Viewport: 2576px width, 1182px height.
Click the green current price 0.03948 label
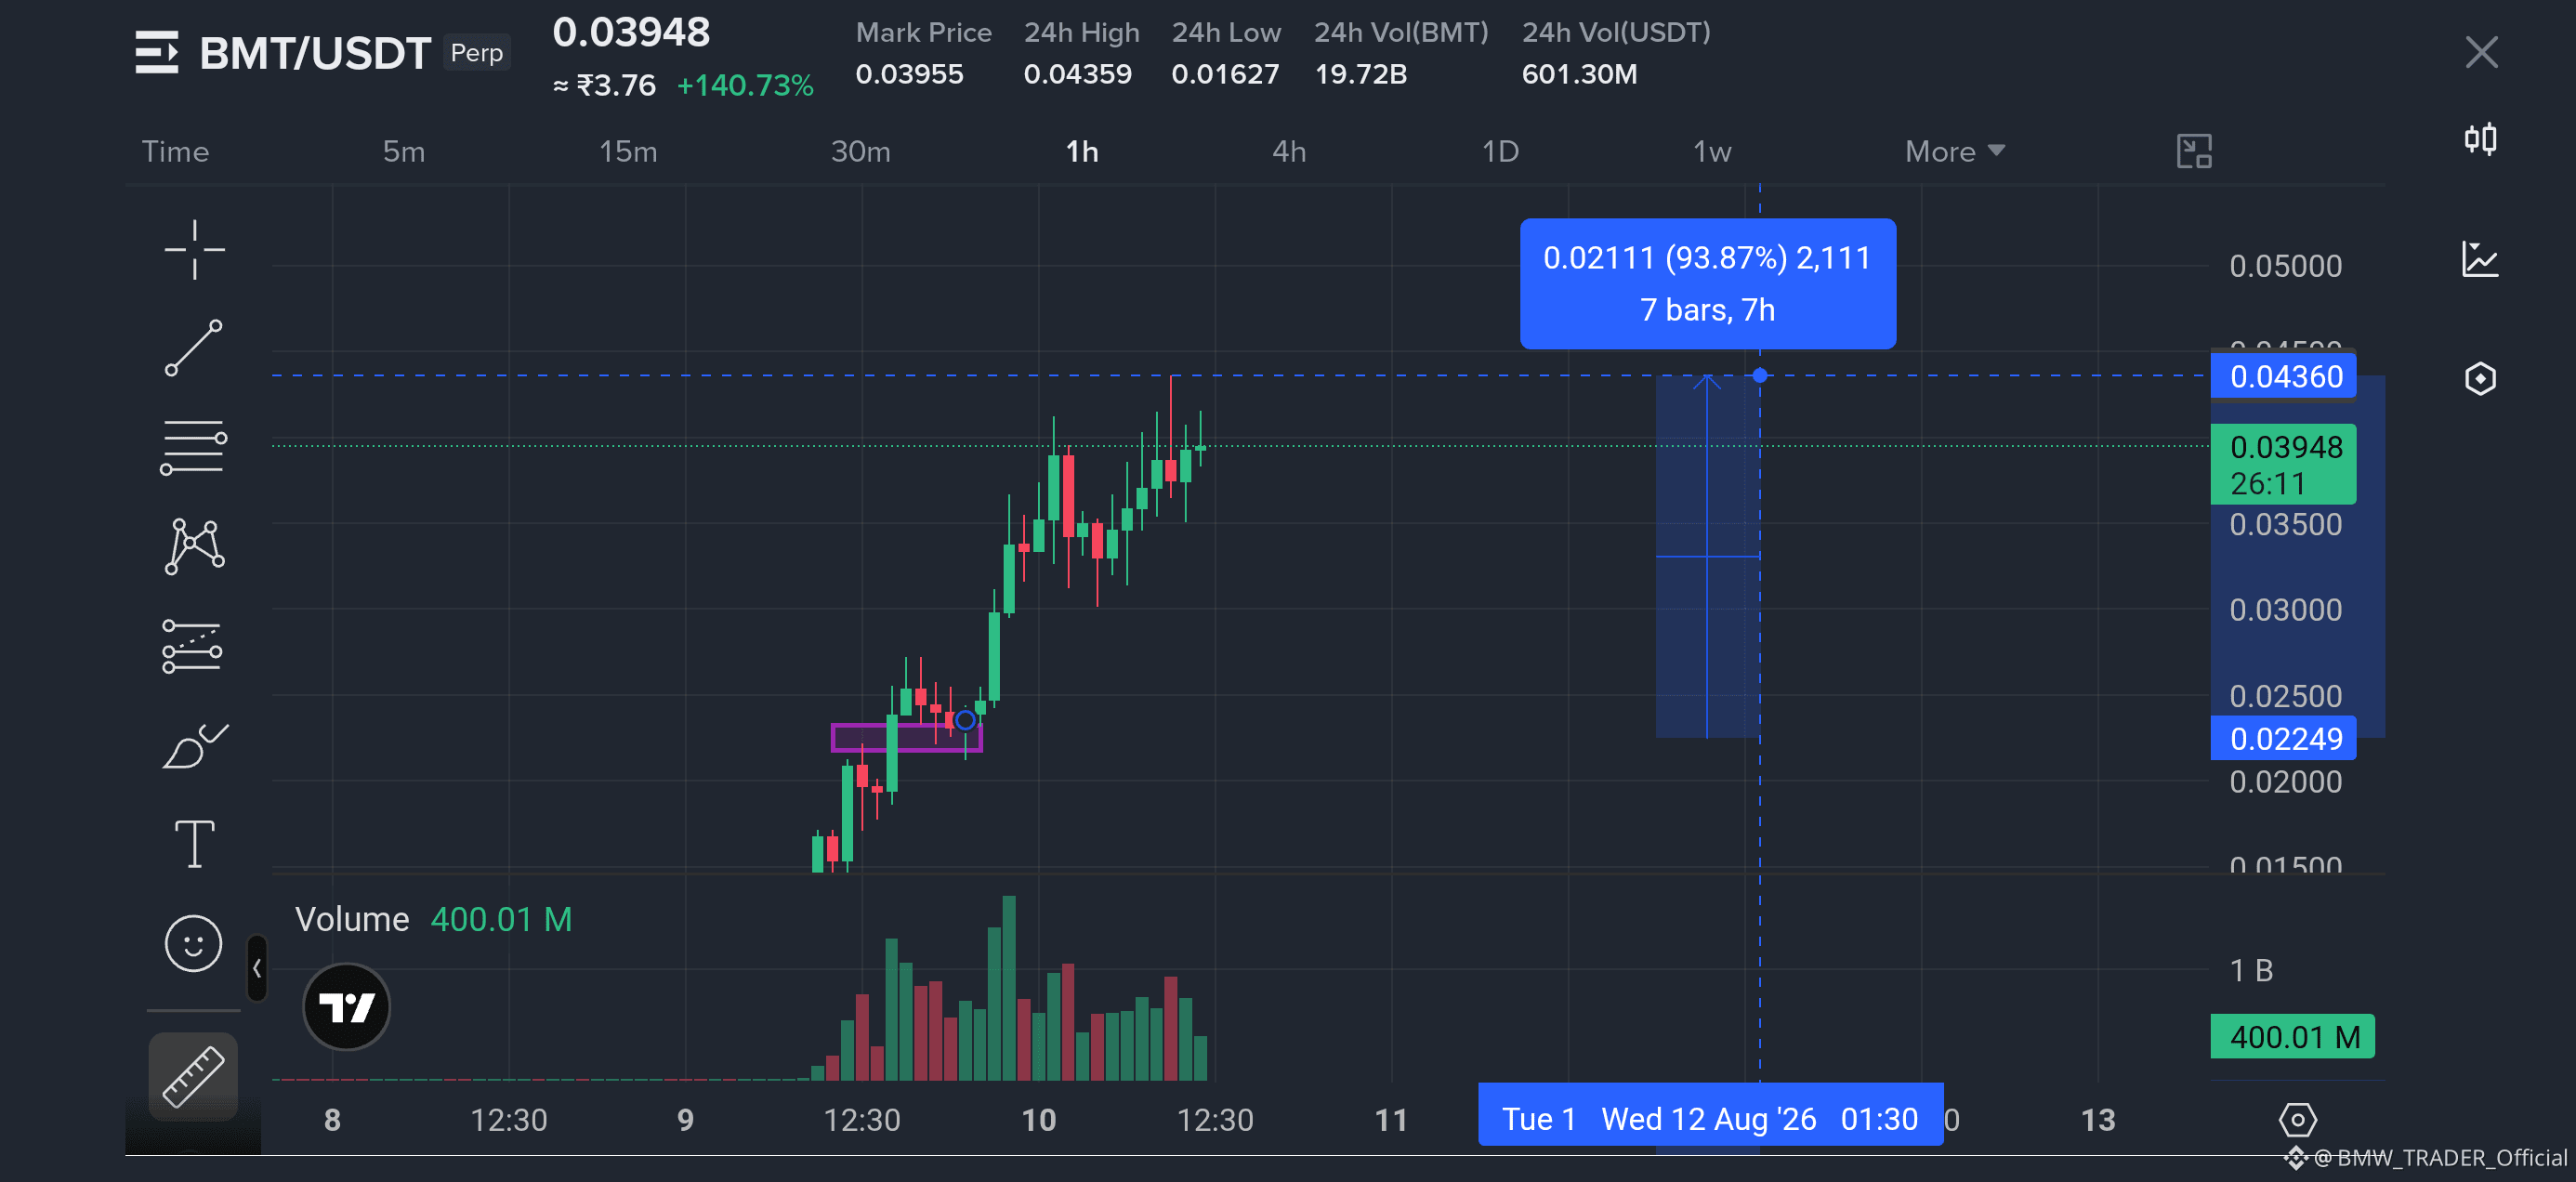(2283, 464)
